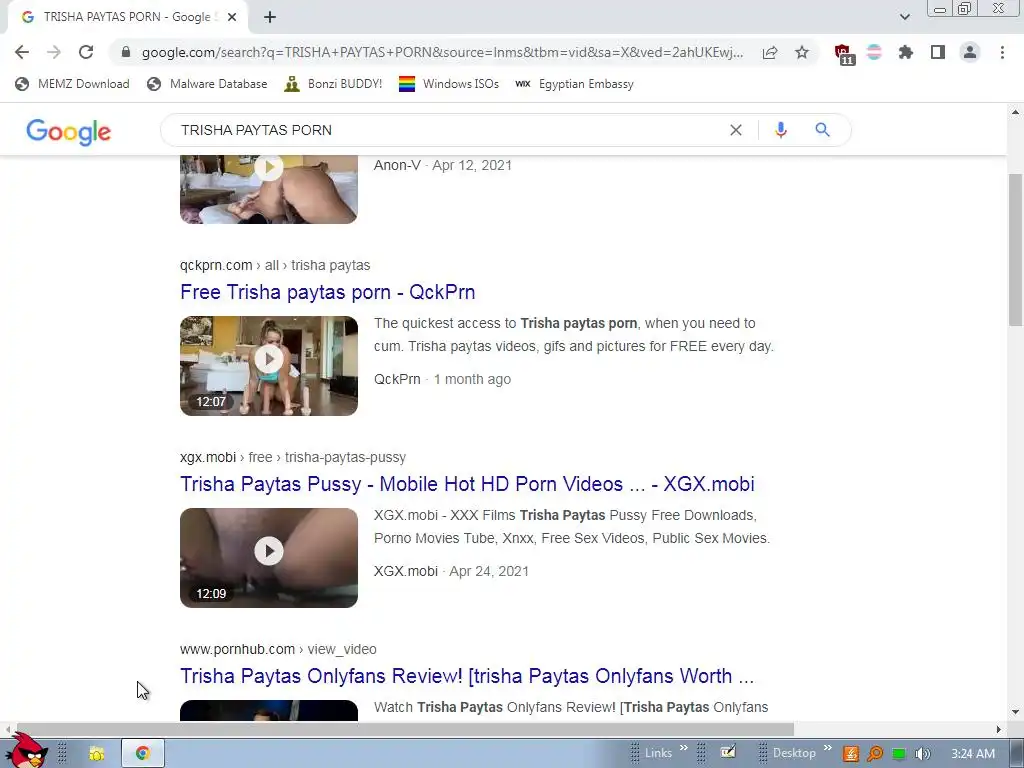Image resolution: width=1024 pixels, height=768 pixels.
Task: Select the text 'Apr 24, 2021'
Action: coord(489,571)
